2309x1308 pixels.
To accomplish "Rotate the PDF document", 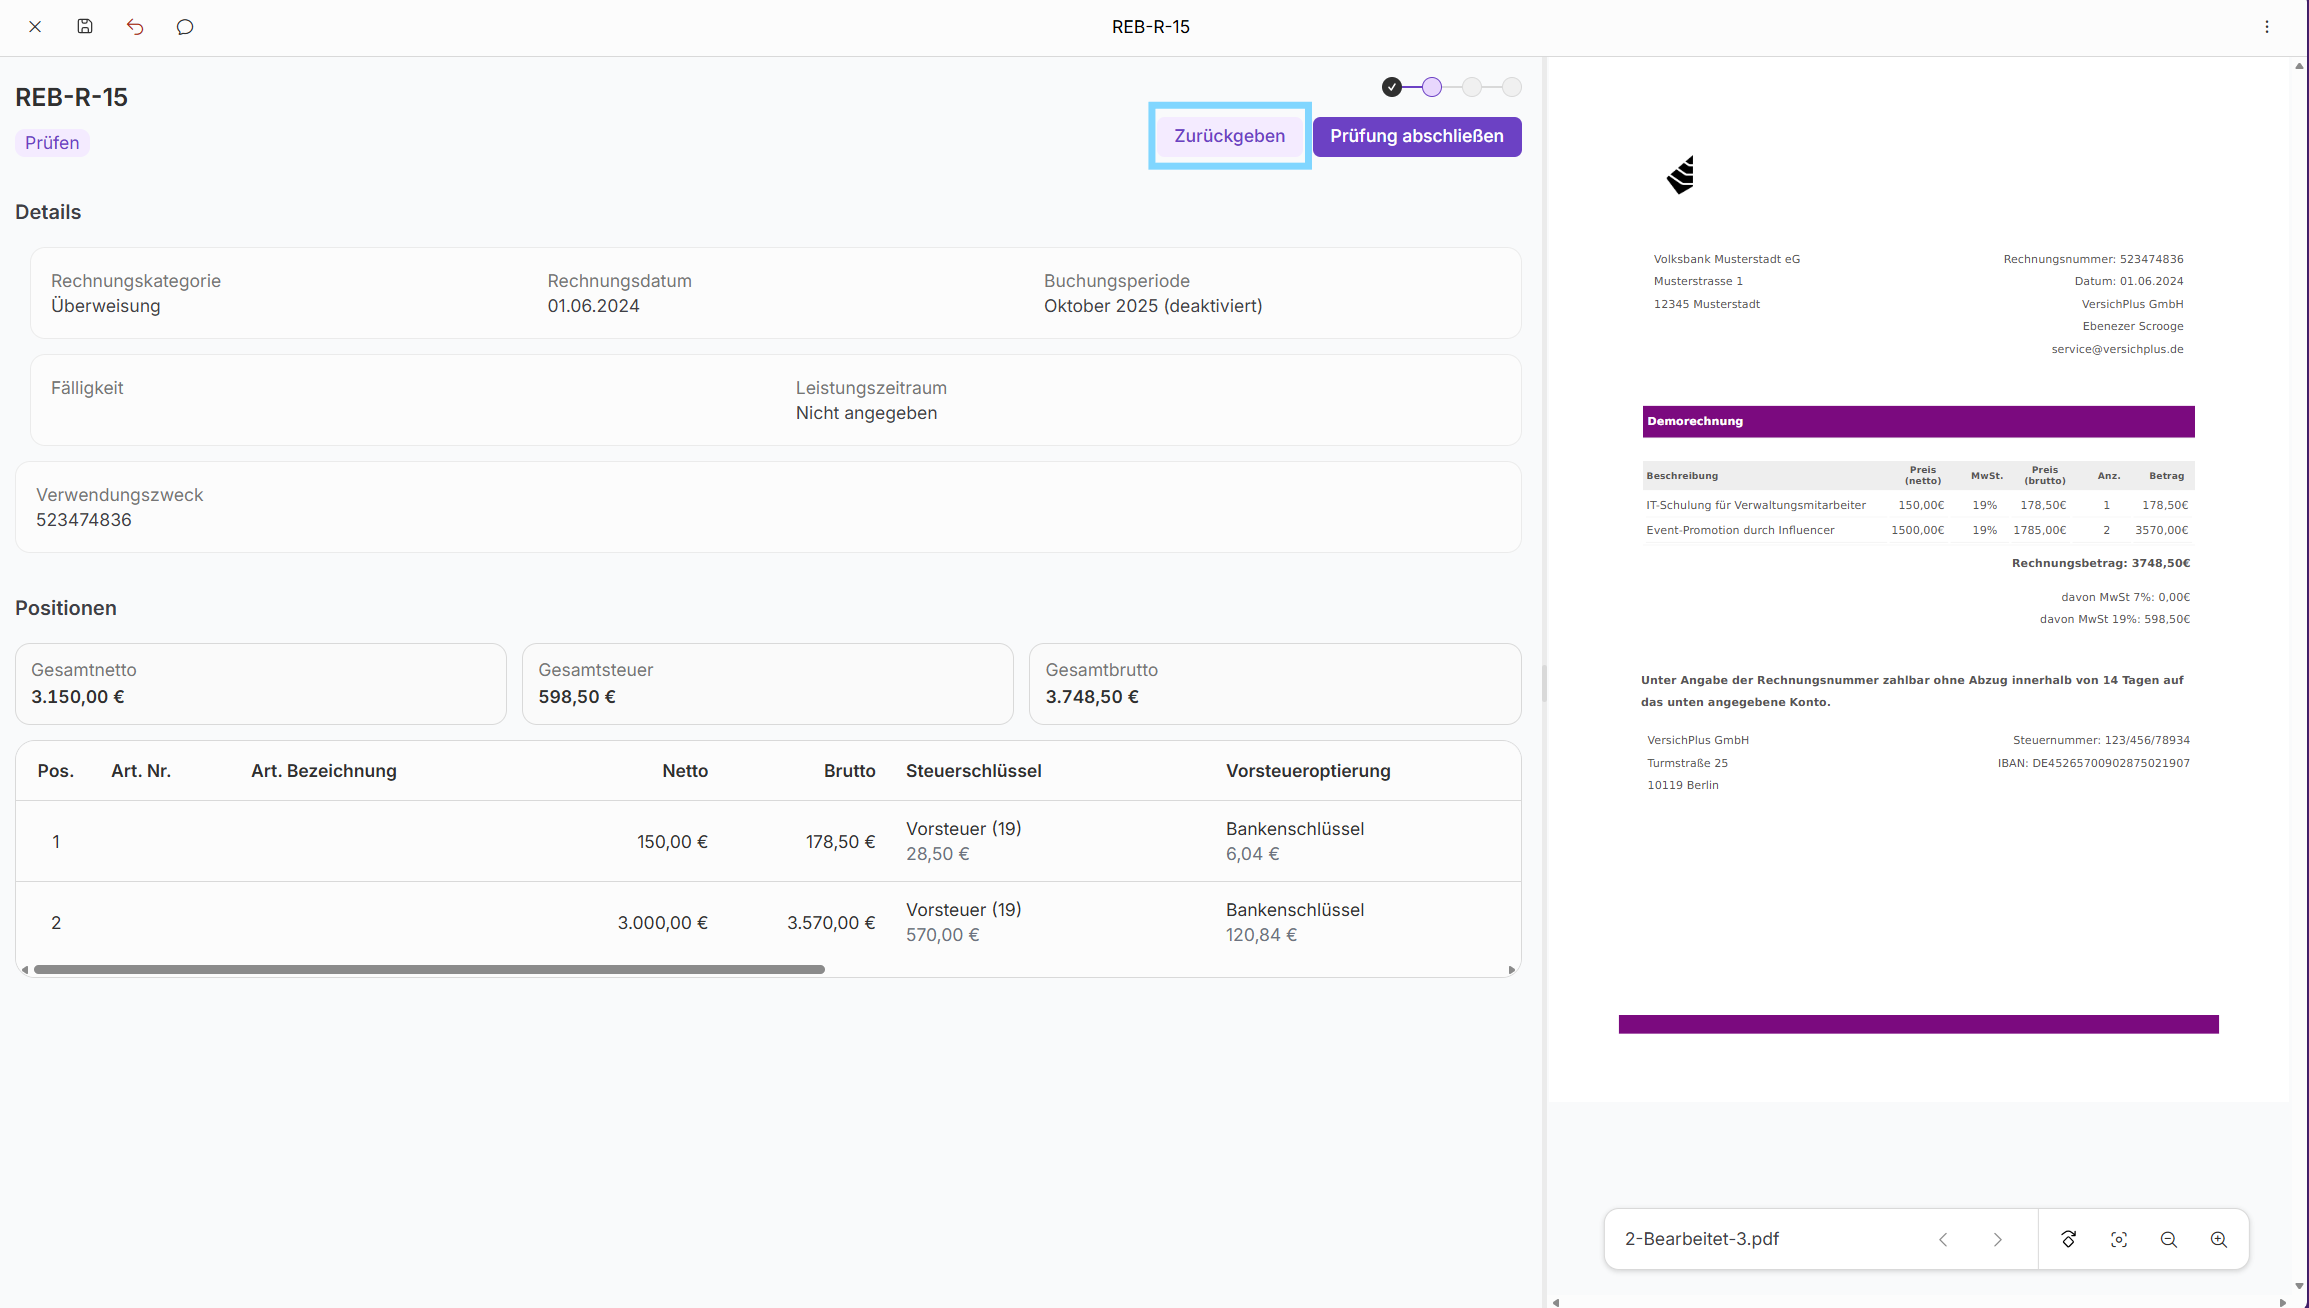I will [2069, 1239].
